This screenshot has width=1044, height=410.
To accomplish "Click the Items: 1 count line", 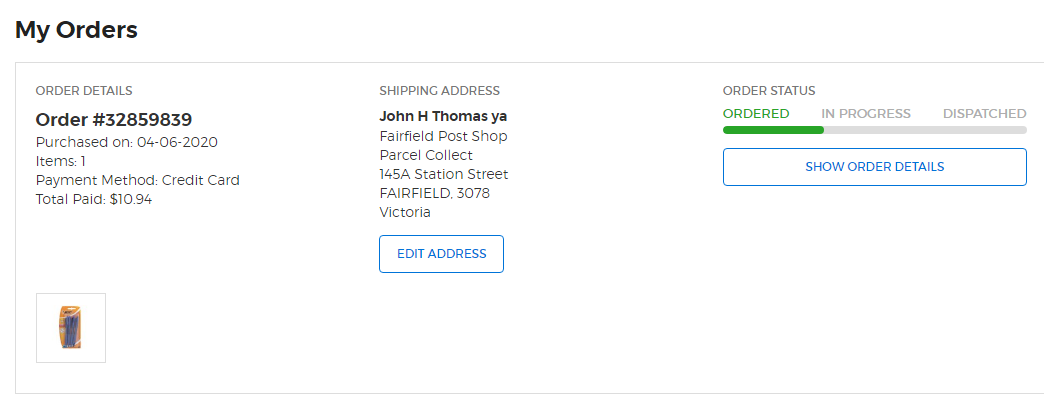I will pos(61,161).
